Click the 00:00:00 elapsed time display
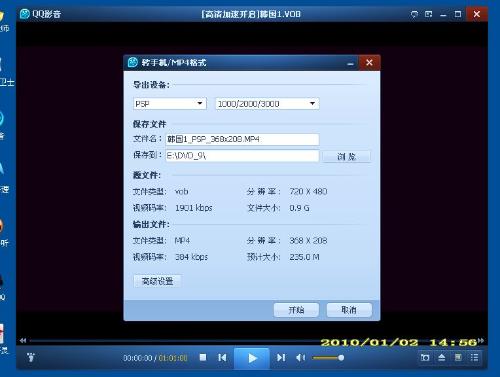Screen dimensions: 500x377 (x=138, y=358)
